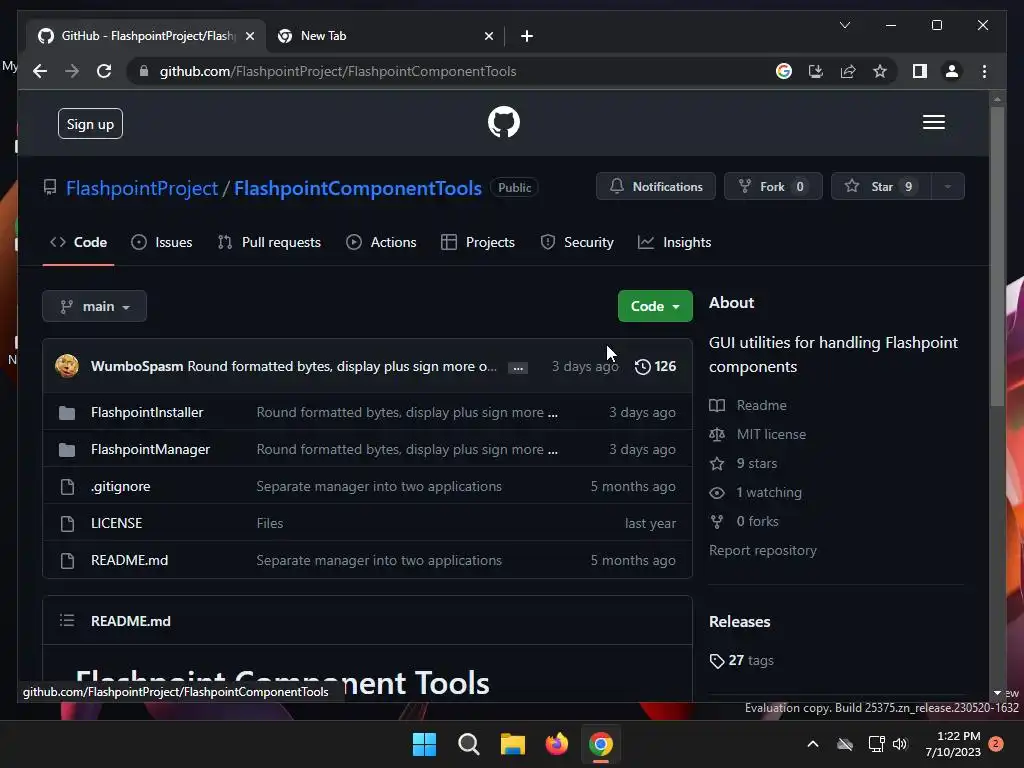The height and width of the screenshot is (768, 1024).
Task: Open the Pull requests tab
Action: (269, 242)
